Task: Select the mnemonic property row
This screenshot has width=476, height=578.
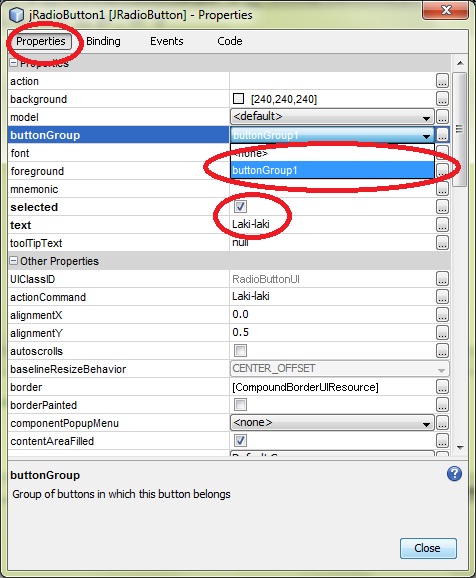Action: [x=118, y=189]
